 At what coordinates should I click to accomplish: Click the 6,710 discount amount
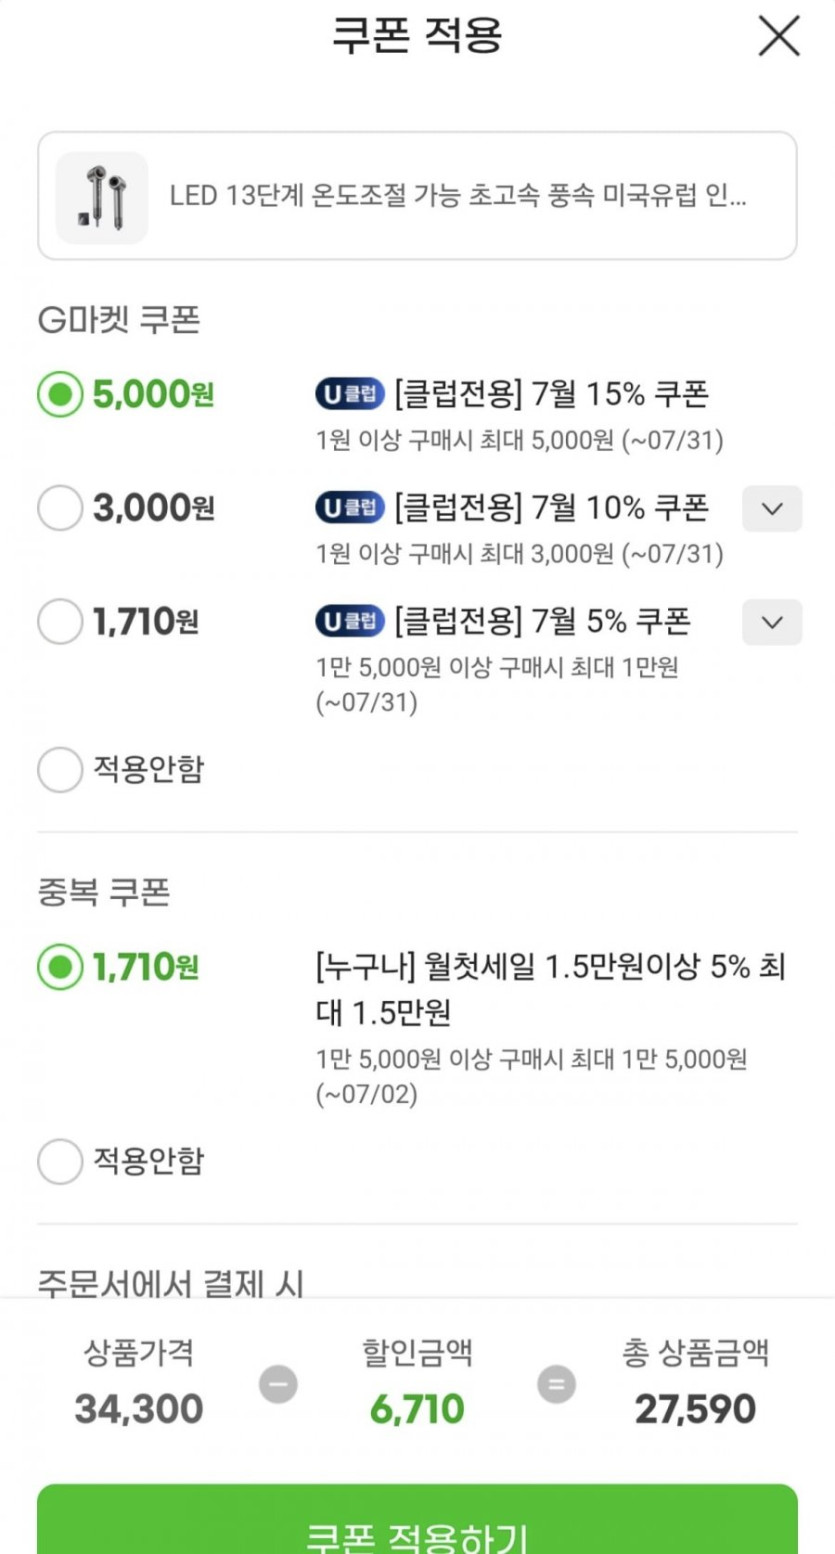[417, 1410]
